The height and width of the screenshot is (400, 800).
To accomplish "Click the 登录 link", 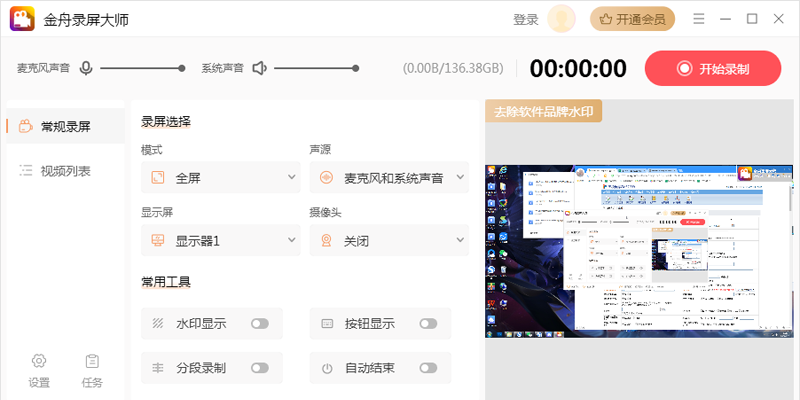I will coord(526,19).
